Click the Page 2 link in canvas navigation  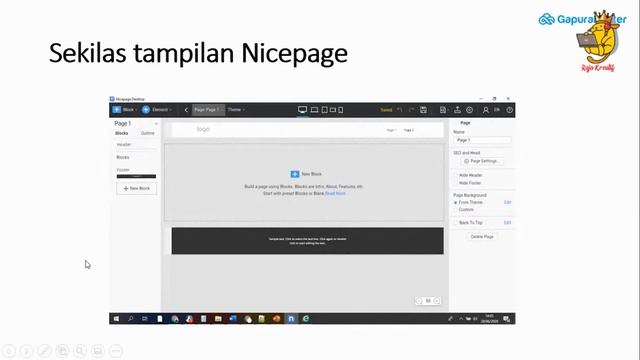409,130
